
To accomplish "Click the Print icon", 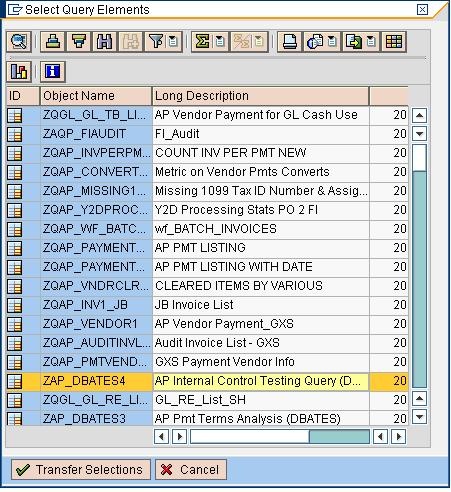I will coord(290,42).
